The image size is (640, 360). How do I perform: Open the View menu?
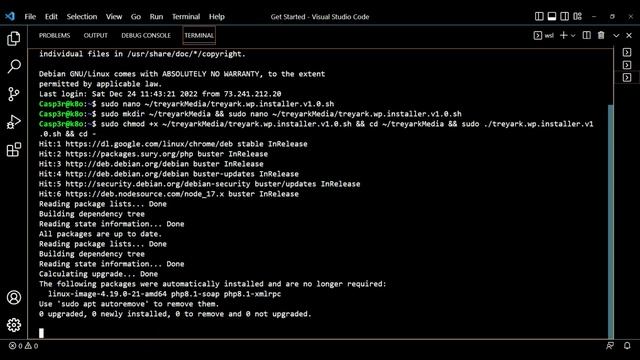click(114, 17)
